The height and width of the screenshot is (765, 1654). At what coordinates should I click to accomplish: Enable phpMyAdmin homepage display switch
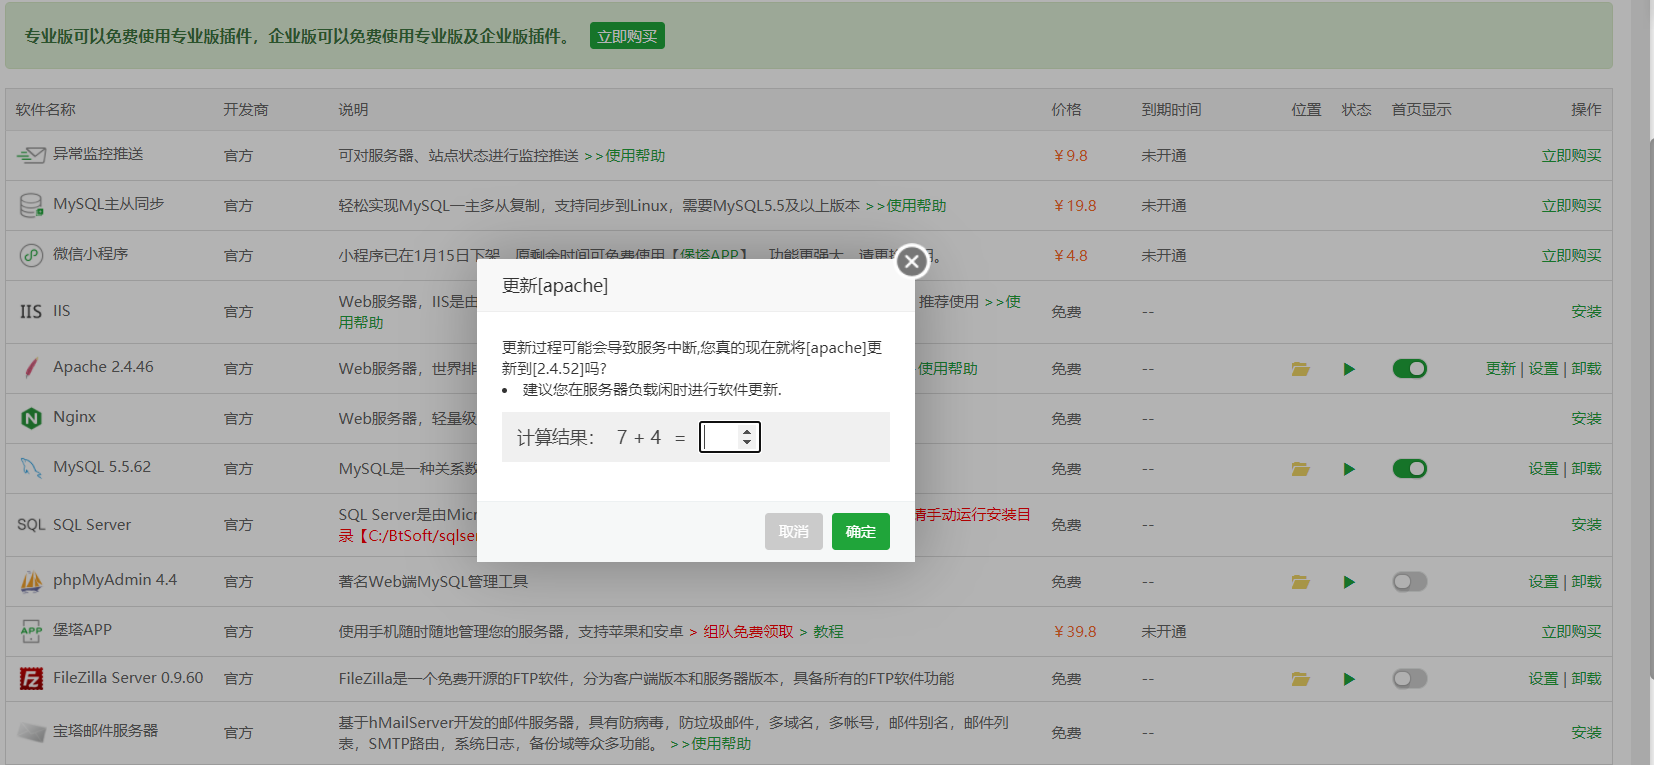point(1409,582)
